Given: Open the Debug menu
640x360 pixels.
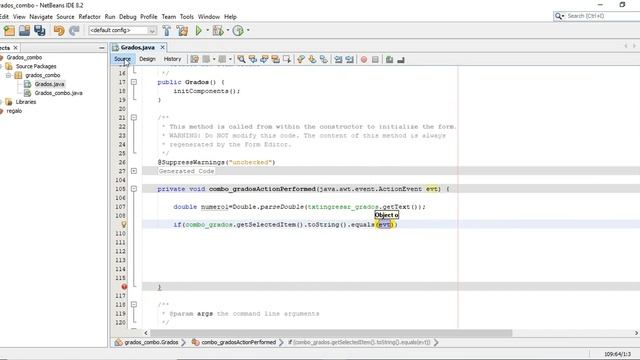Looking at the screenshot, I should 128,17.
